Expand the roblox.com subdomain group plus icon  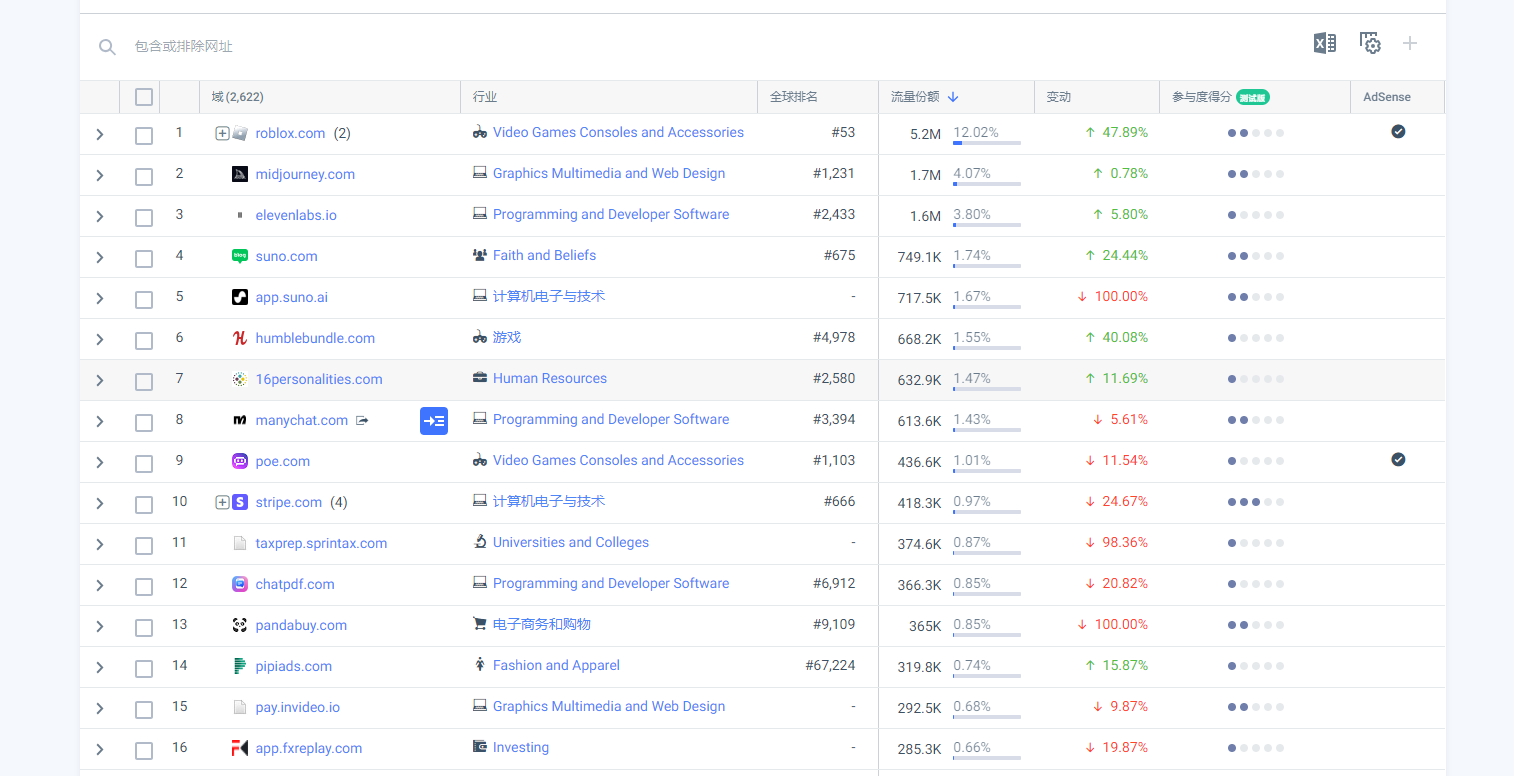(222, 134)
